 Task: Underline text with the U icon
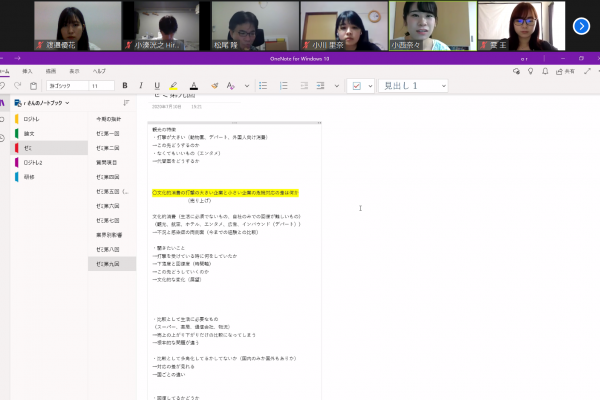tap(155, 86)
